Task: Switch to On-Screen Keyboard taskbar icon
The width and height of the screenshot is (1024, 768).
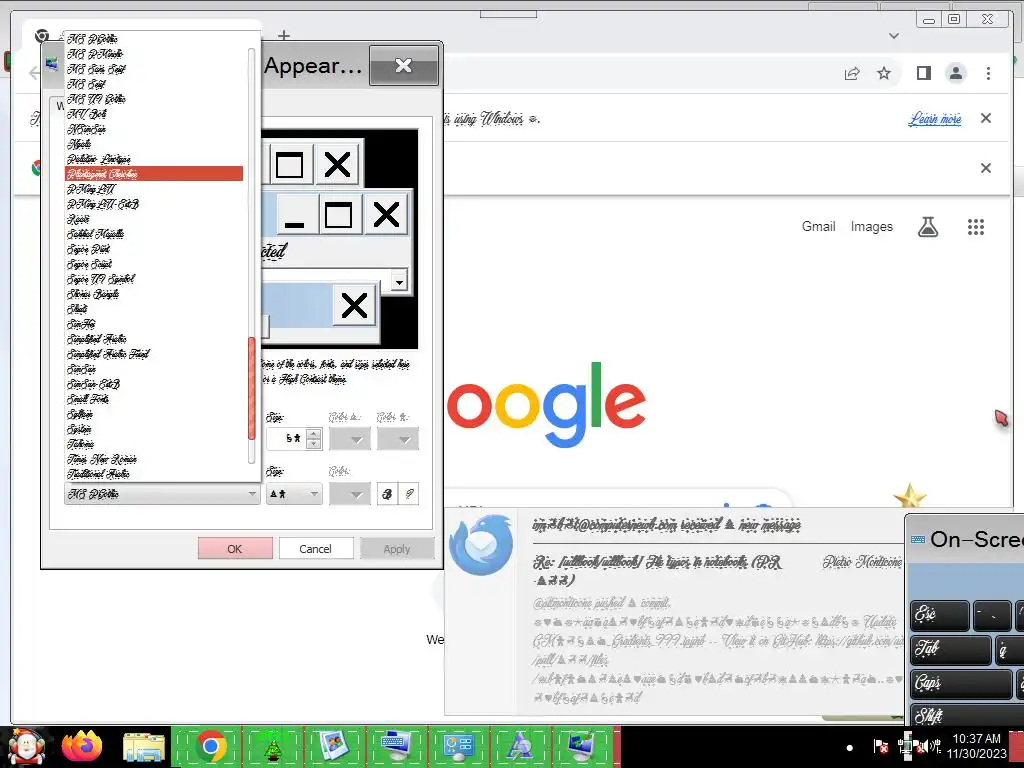Action: pyautogui.click(x=396, y=746)
